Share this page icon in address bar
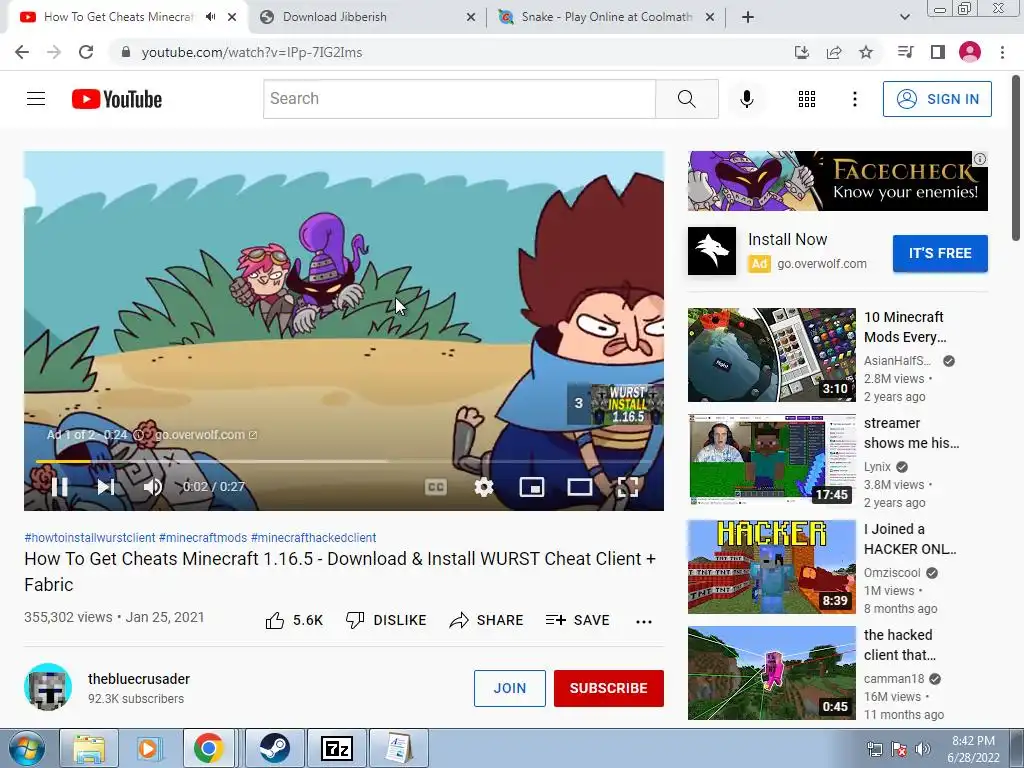The image size is (1024, 768). 834,52
